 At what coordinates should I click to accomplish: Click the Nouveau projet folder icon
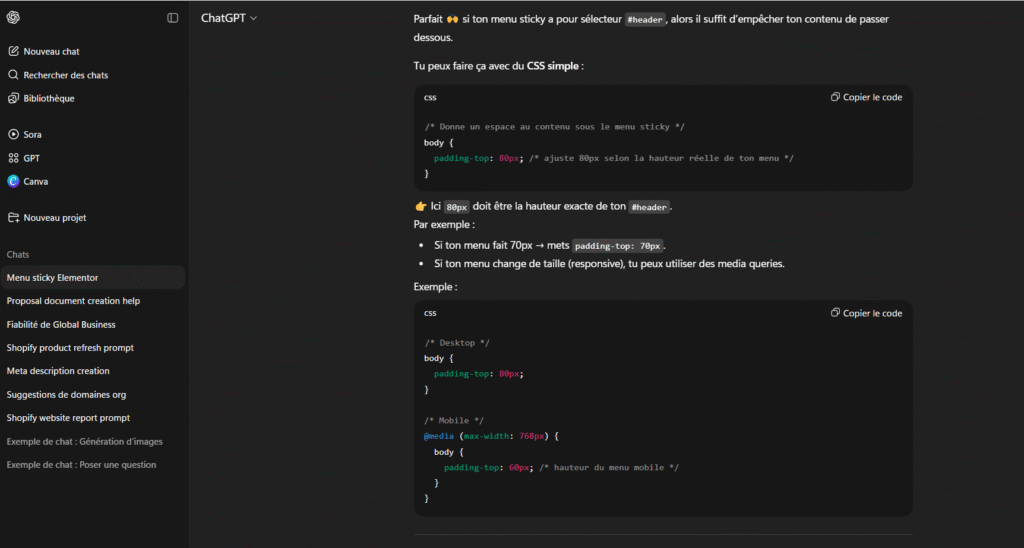[x=13, y=217]
